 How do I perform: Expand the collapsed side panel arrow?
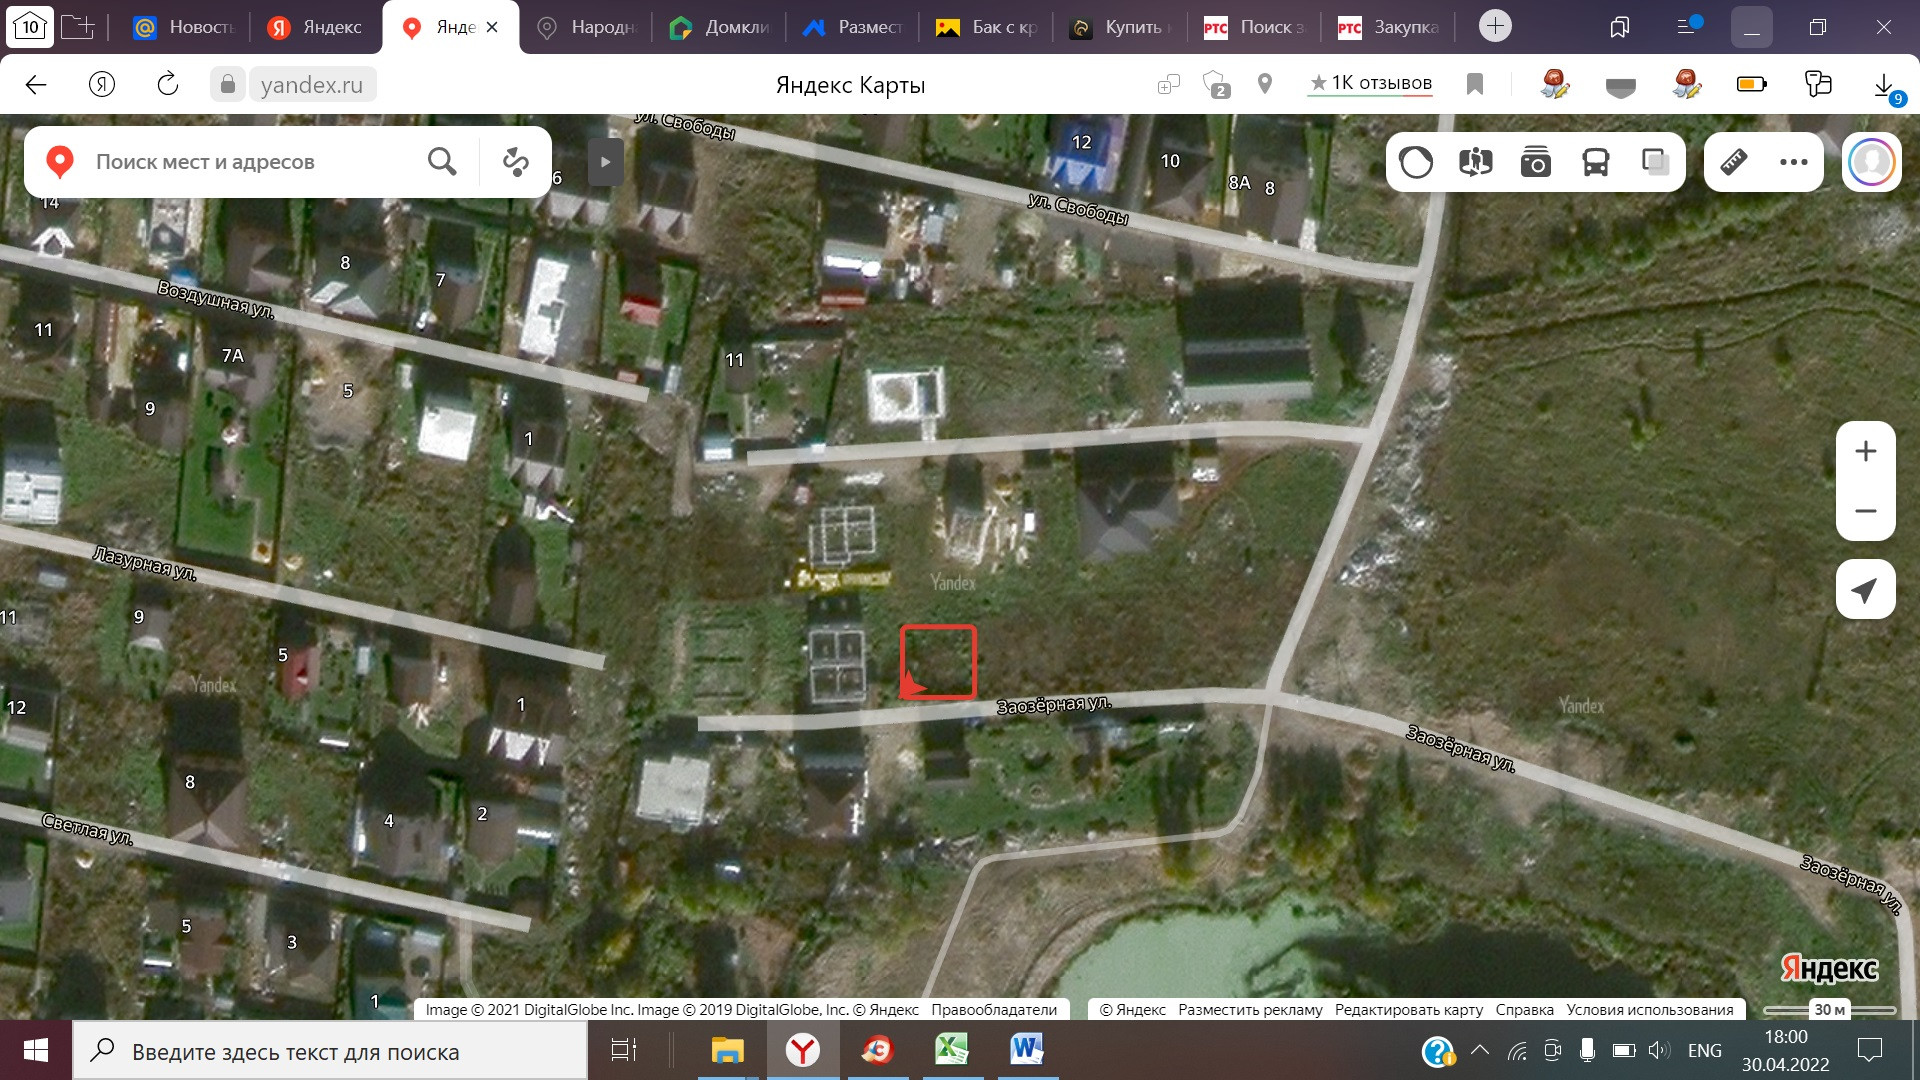[x=605, y=162]
